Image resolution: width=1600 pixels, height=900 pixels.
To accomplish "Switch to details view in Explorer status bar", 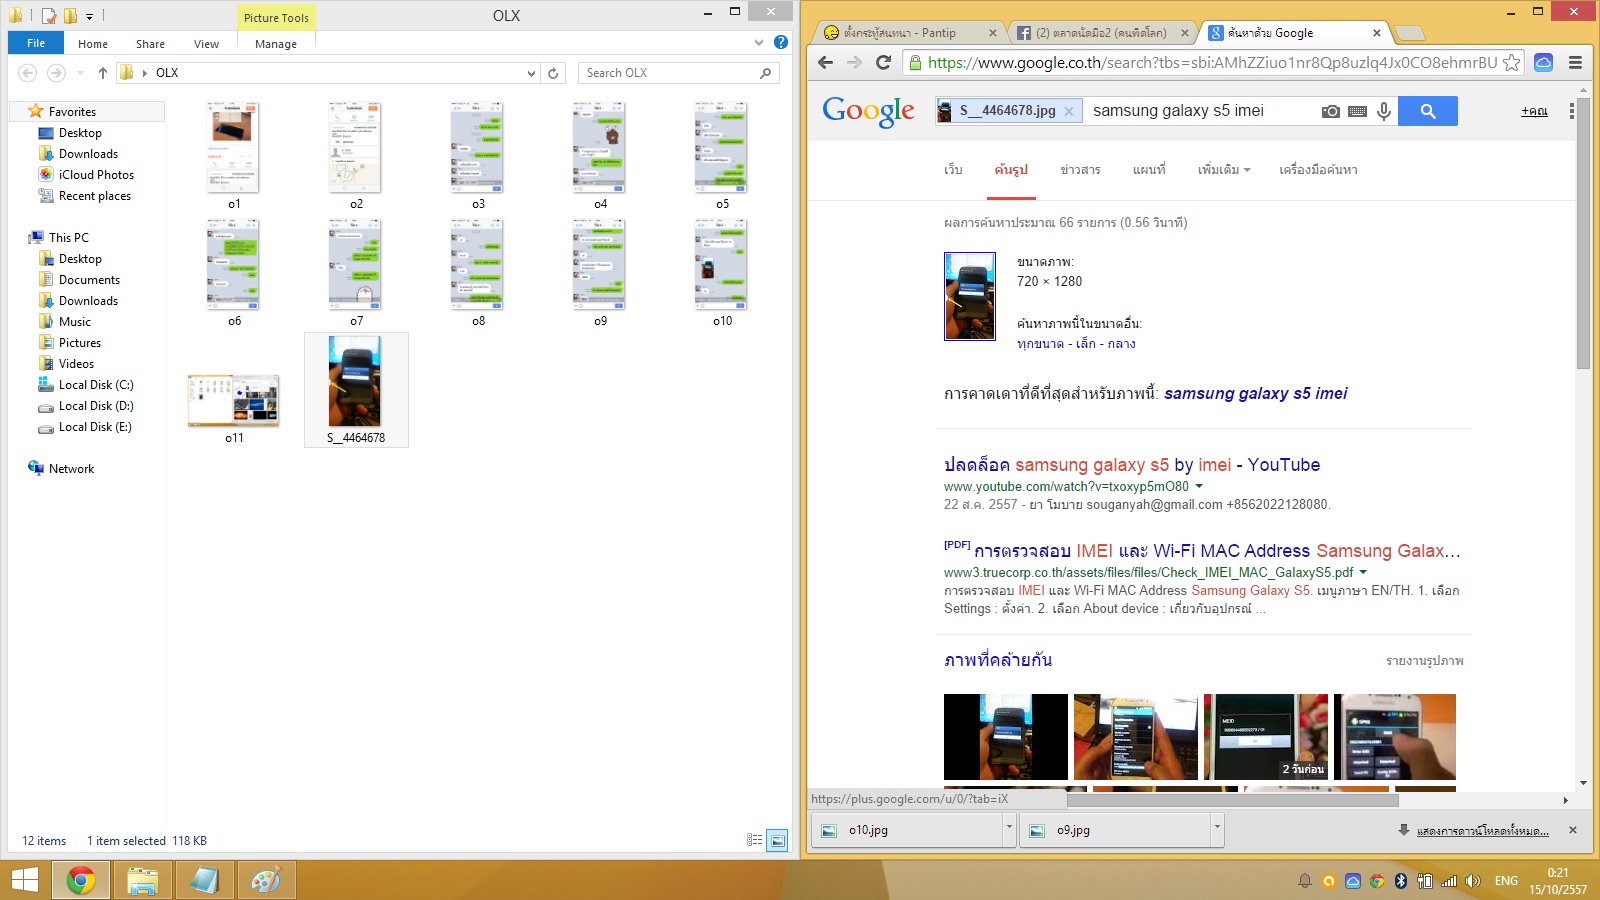I will click(755, 840).
